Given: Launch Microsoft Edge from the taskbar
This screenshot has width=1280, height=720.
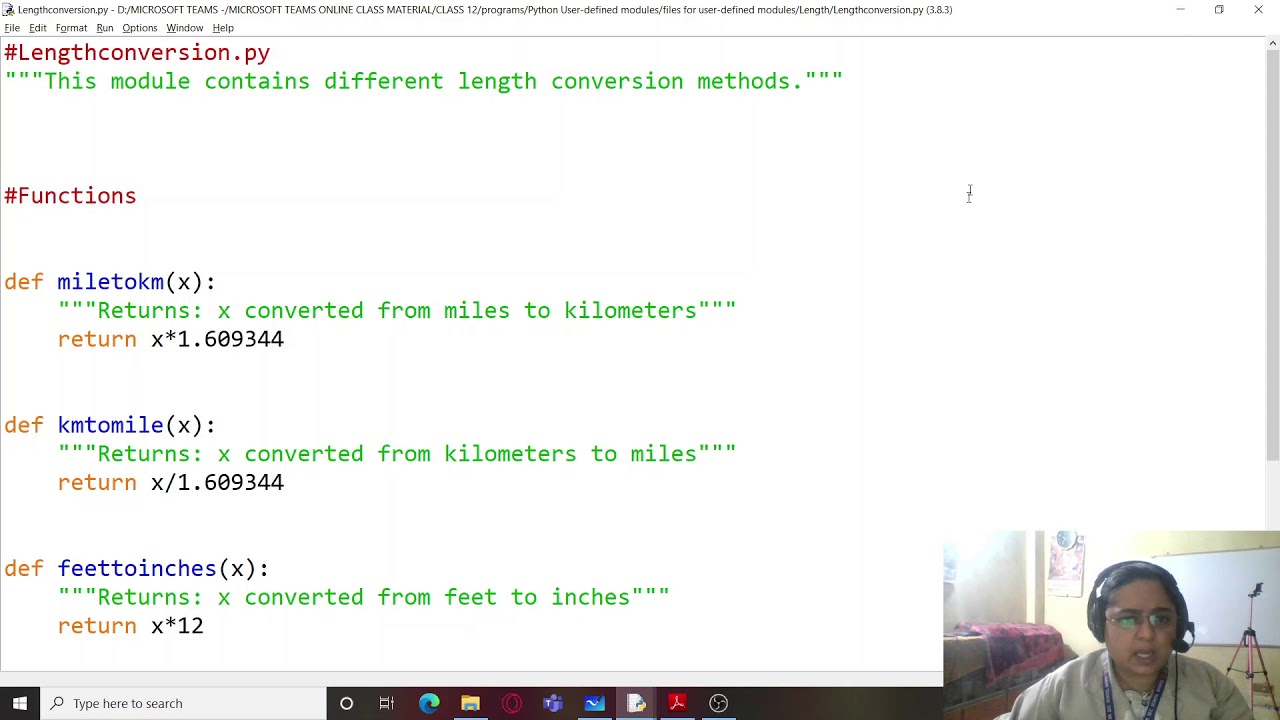Looking at the screenshot, I should tap(429, 703).
